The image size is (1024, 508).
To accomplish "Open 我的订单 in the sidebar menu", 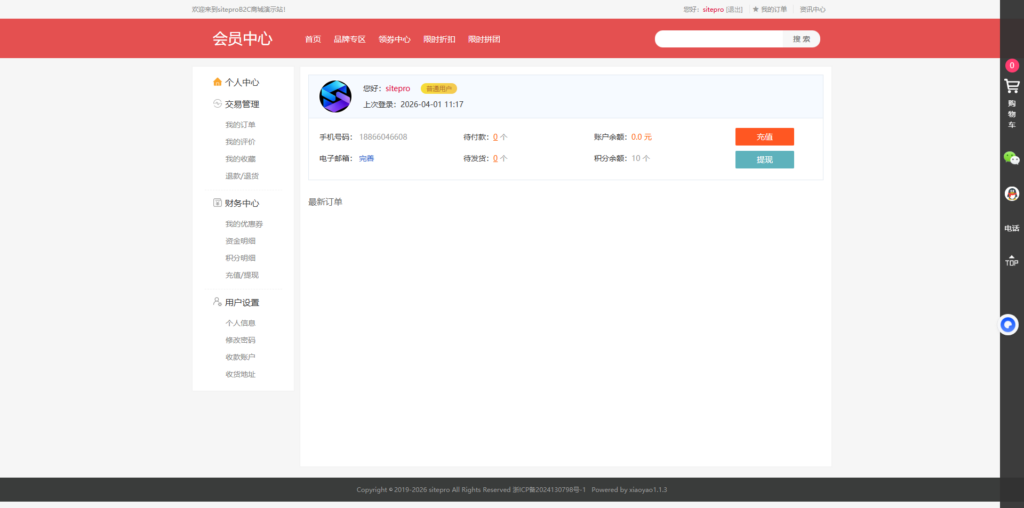I will pyautogui.click(x=240, y=125).
